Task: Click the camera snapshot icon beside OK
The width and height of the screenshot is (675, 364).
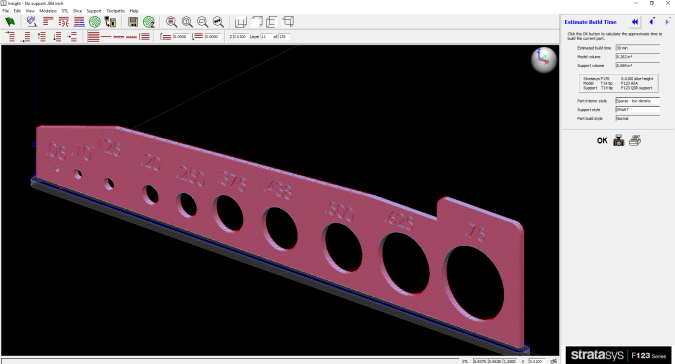Action: coord(619,141)
